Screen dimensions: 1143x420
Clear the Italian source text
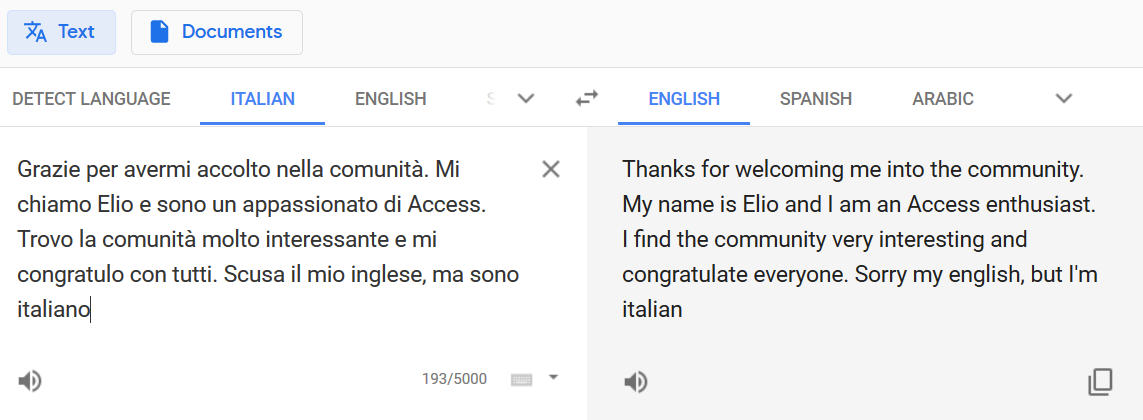click(550, 169)
